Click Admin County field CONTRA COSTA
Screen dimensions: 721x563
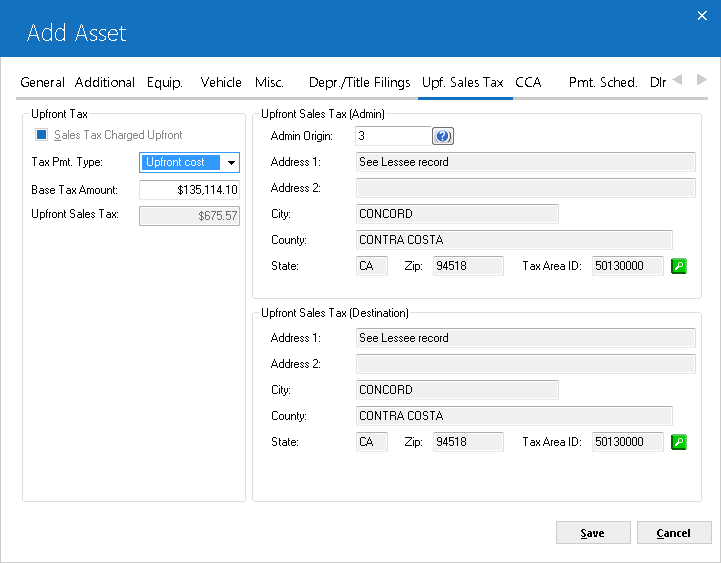click(x=514, y=240)
